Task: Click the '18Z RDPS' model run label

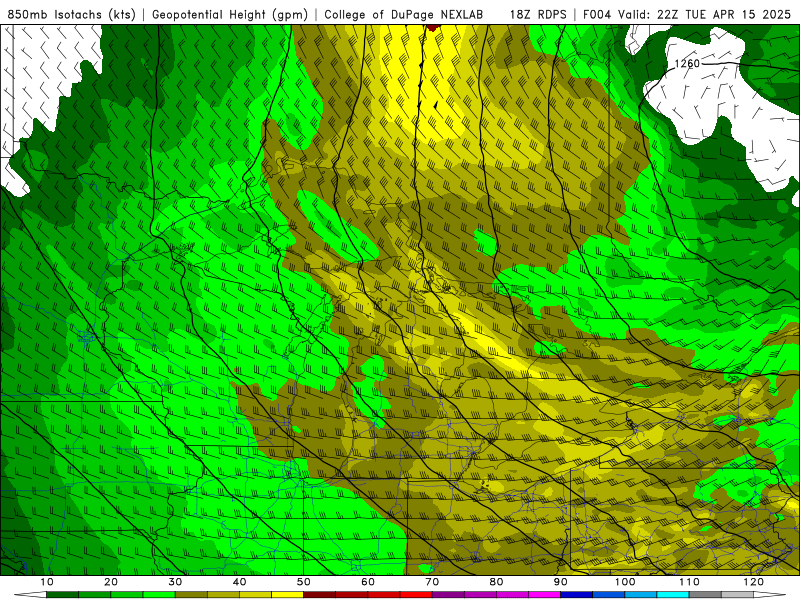Action: (x=538, y=14)
